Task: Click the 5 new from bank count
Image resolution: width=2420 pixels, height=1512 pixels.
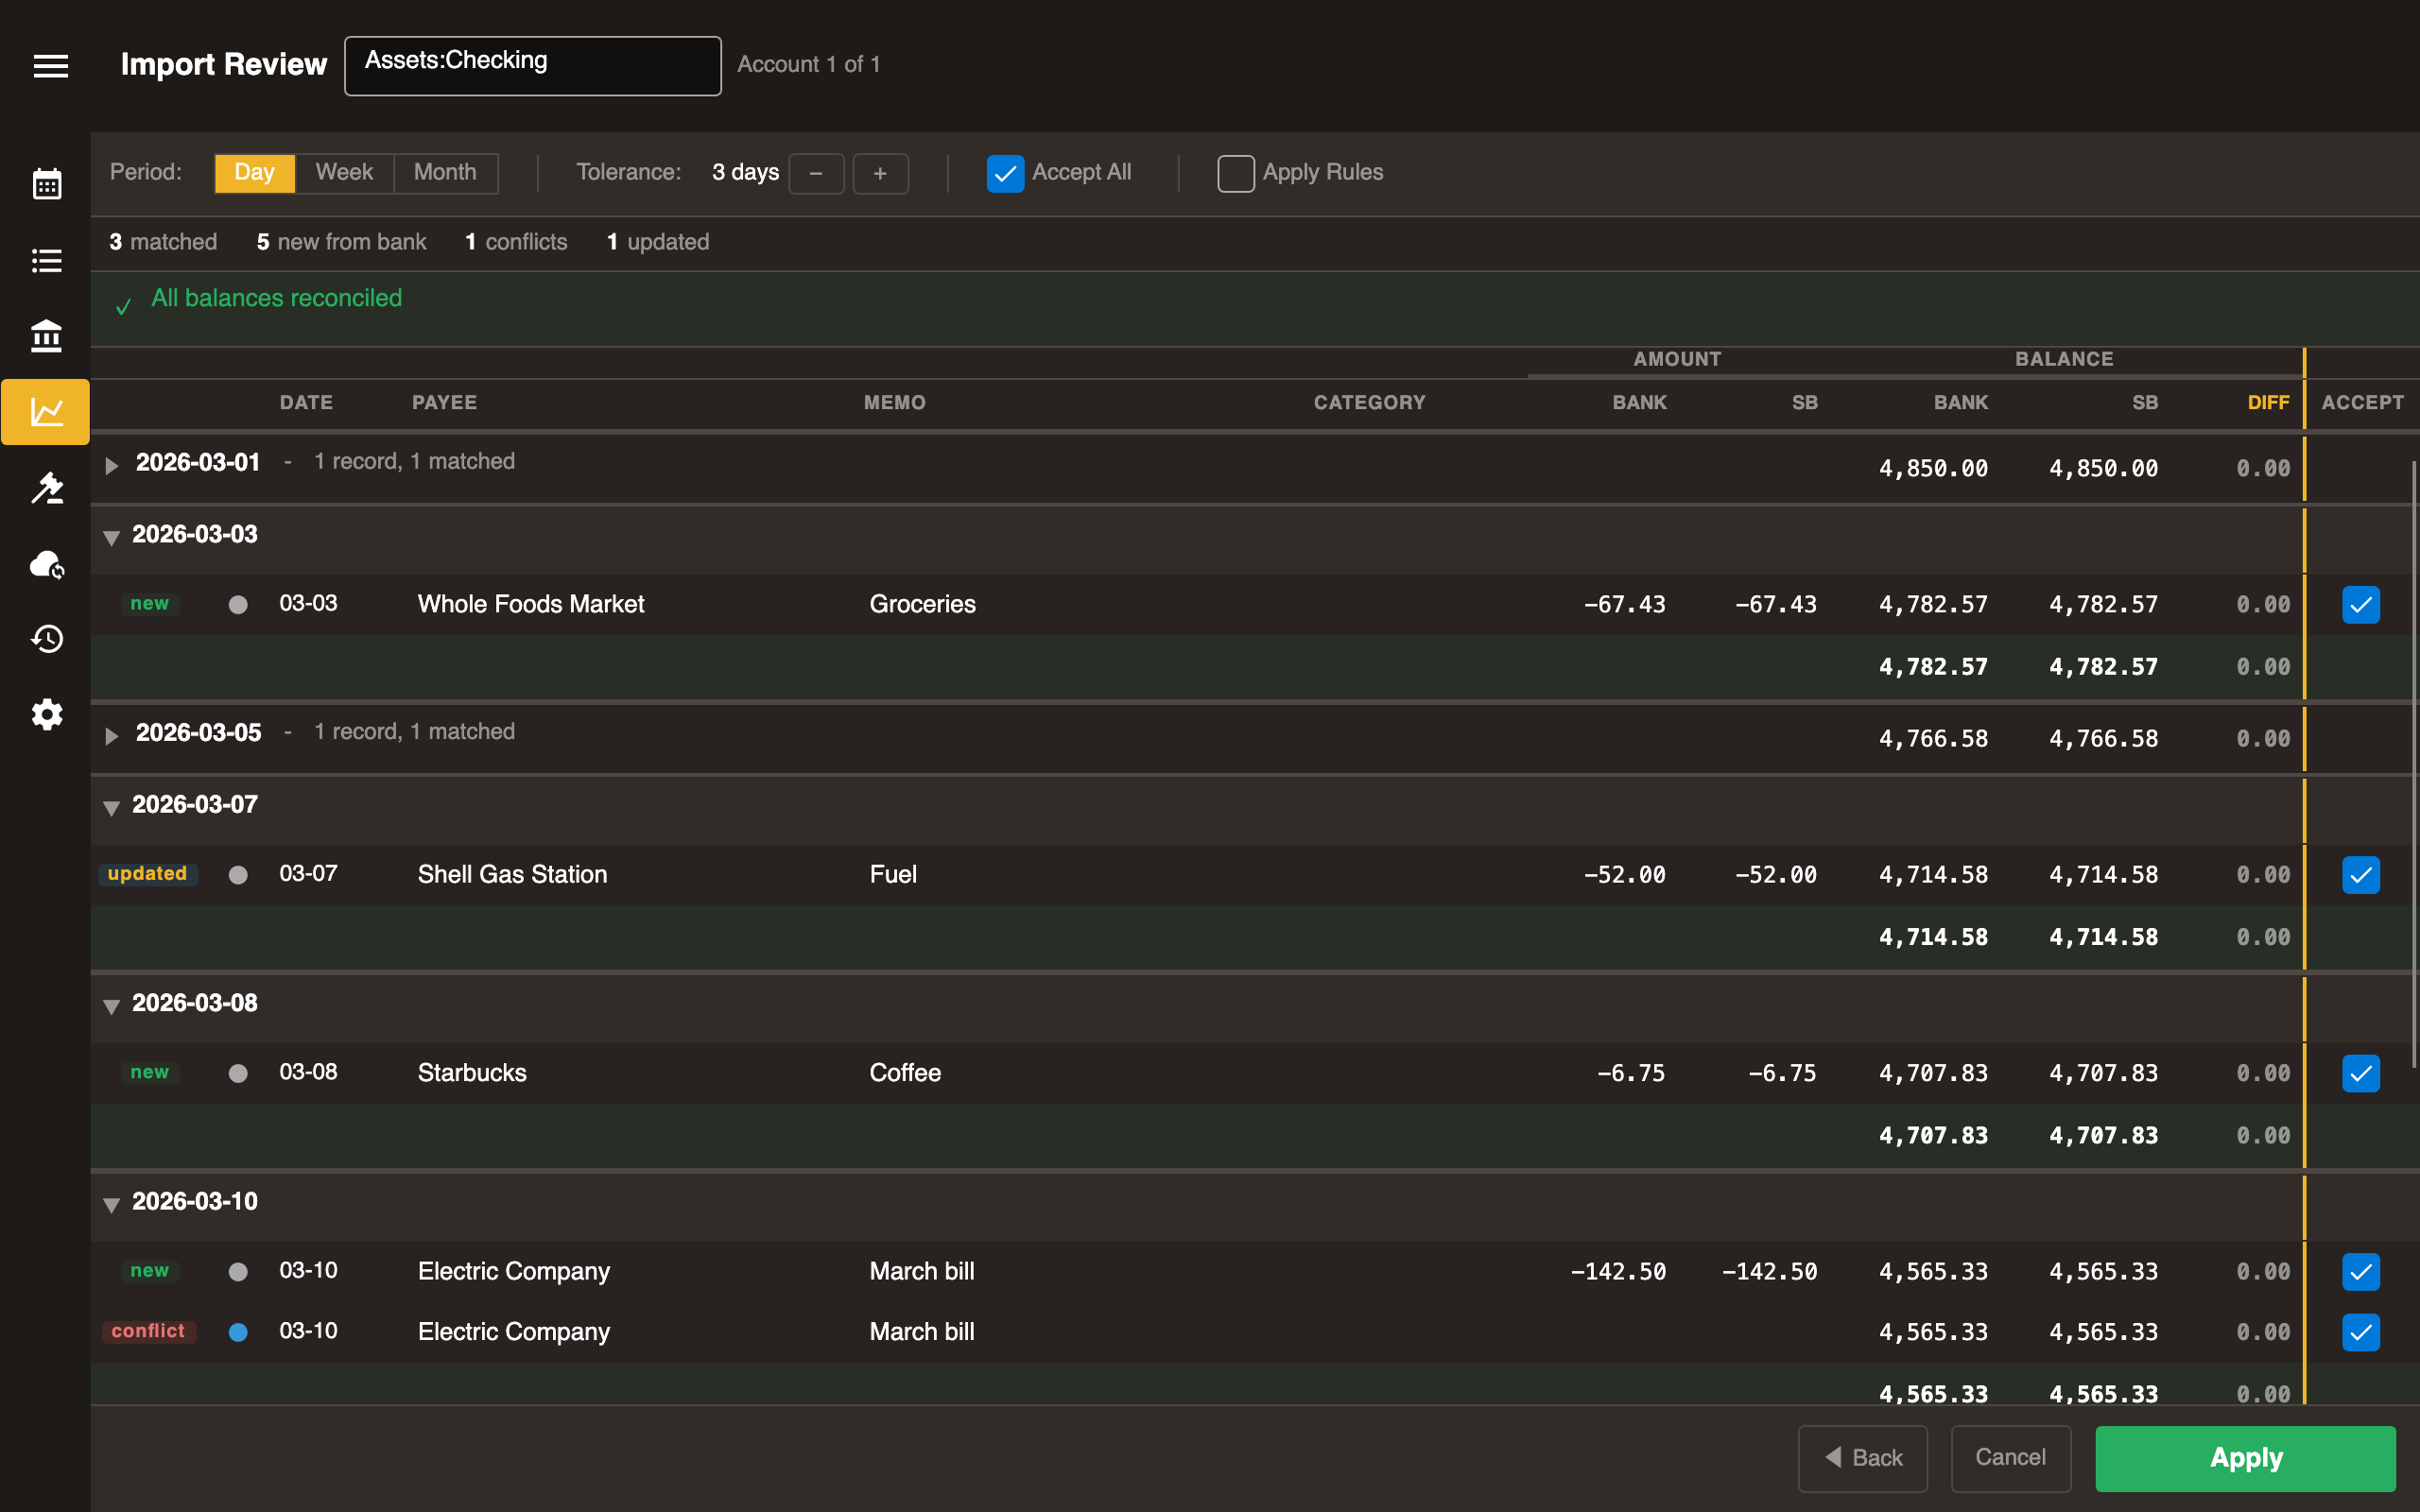Action: [x=341, y=242]
